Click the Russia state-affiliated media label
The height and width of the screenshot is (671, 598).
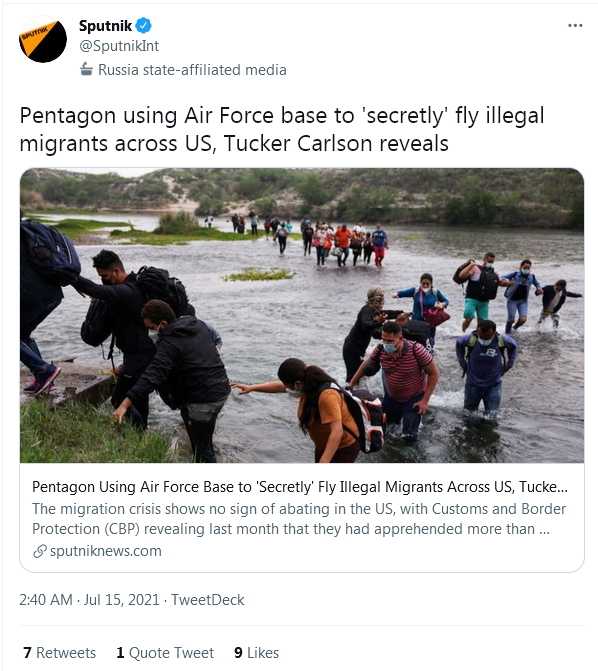click(x=192, y=70)
